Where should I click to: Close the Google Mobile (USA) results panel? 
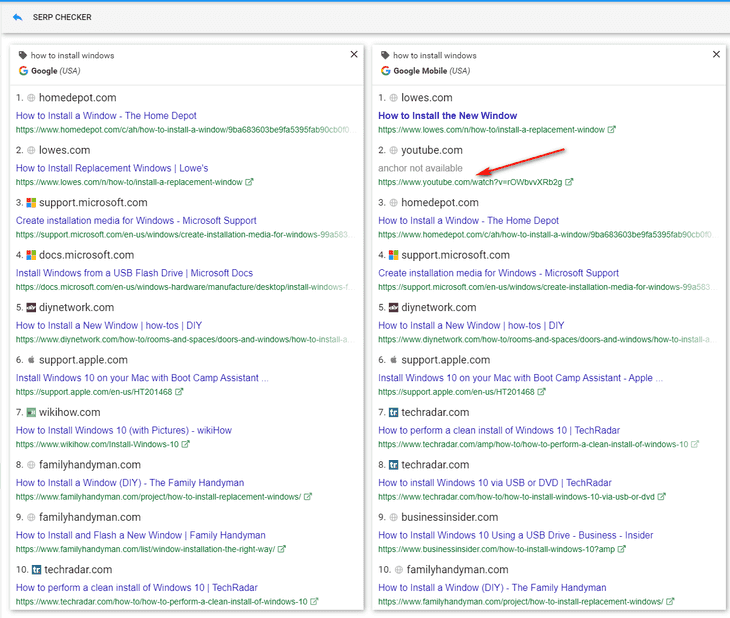click(x=716, y=54)
